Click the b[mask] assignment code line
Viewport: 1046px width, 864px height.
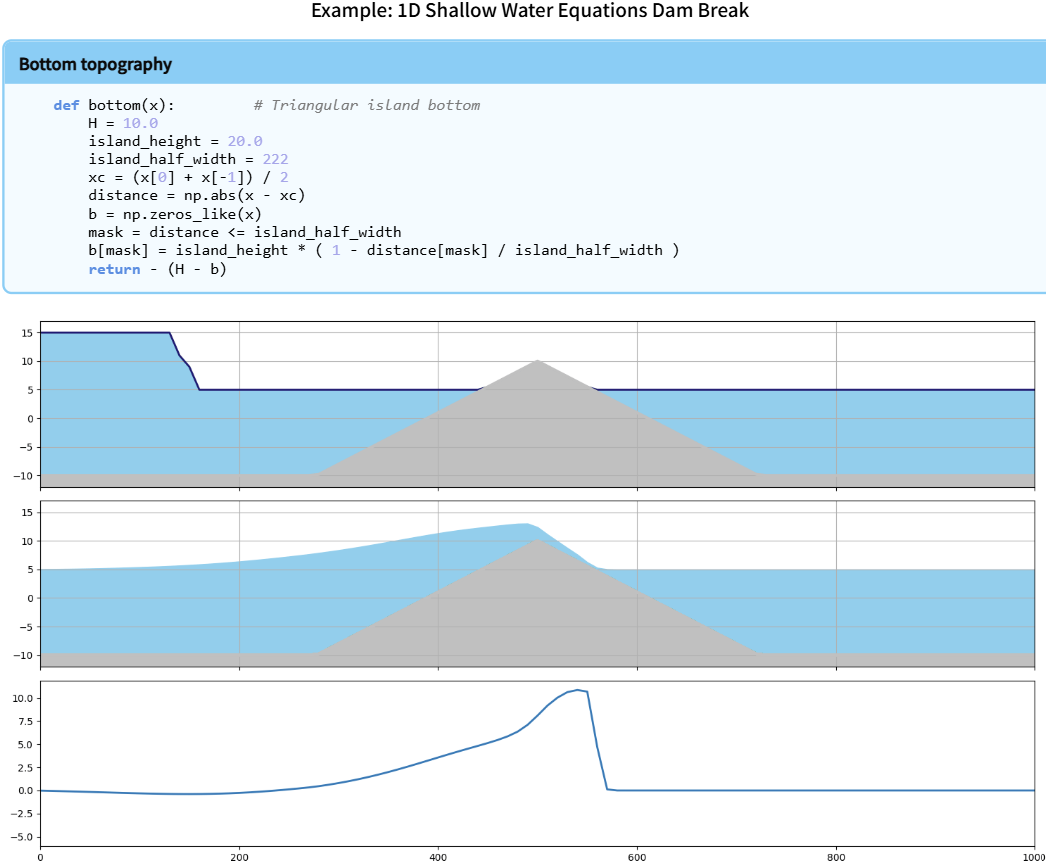click(383, 249)
